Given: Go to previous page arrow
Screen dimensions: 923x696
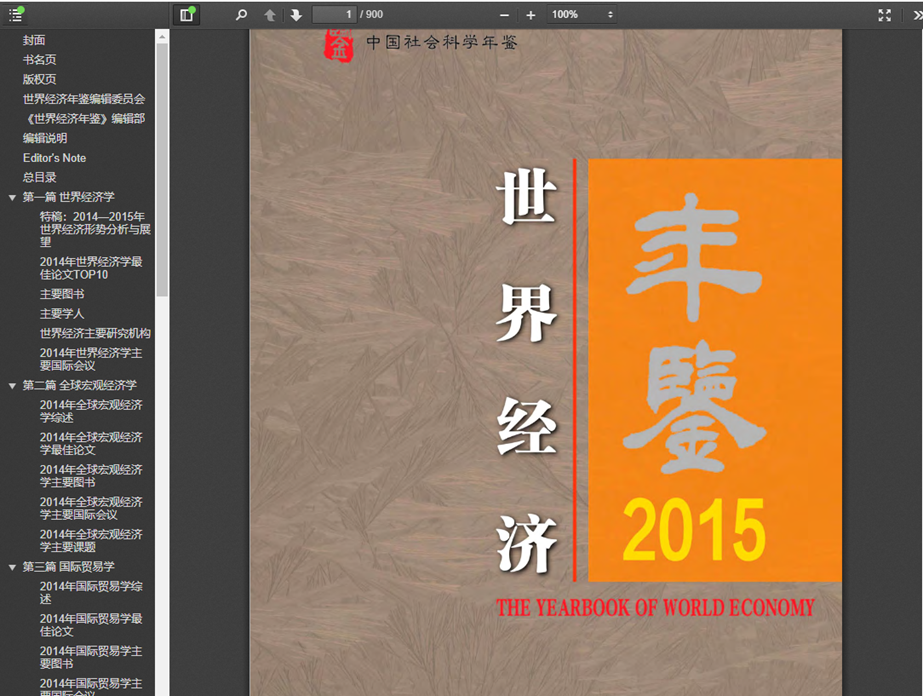Looking at the screenshot, I should [270, 15].
